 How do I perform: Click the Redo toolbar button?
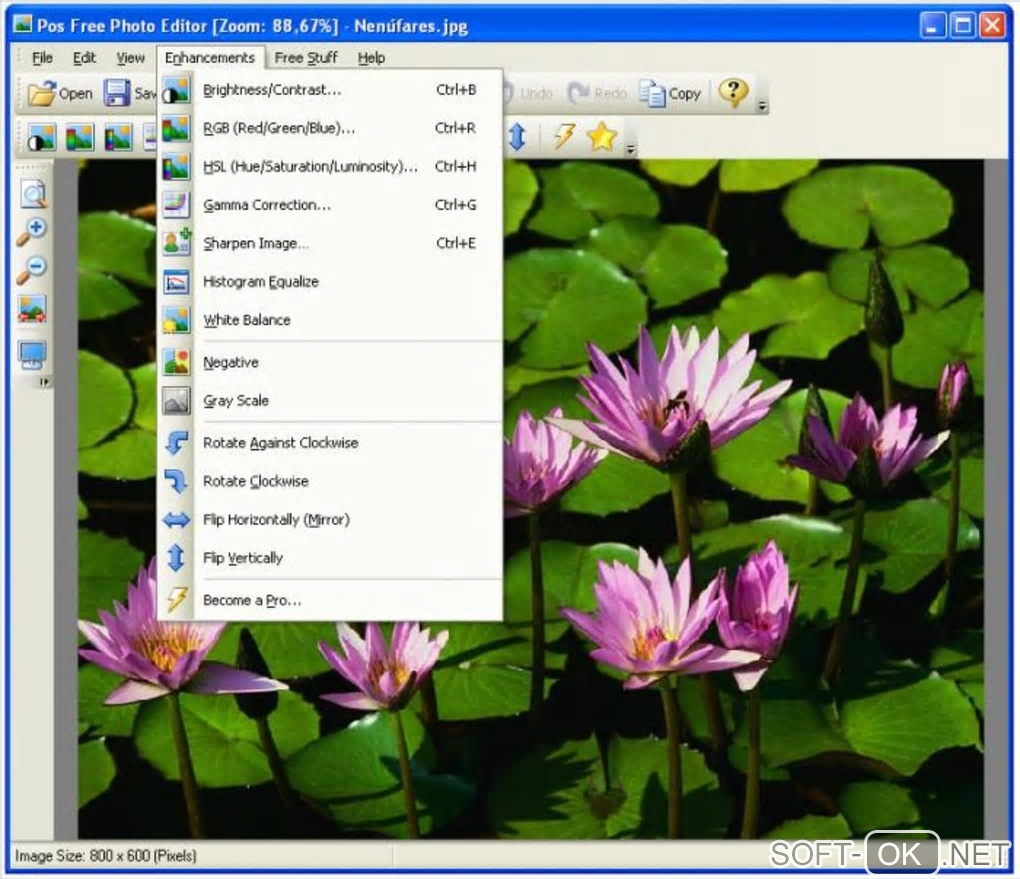597,94
